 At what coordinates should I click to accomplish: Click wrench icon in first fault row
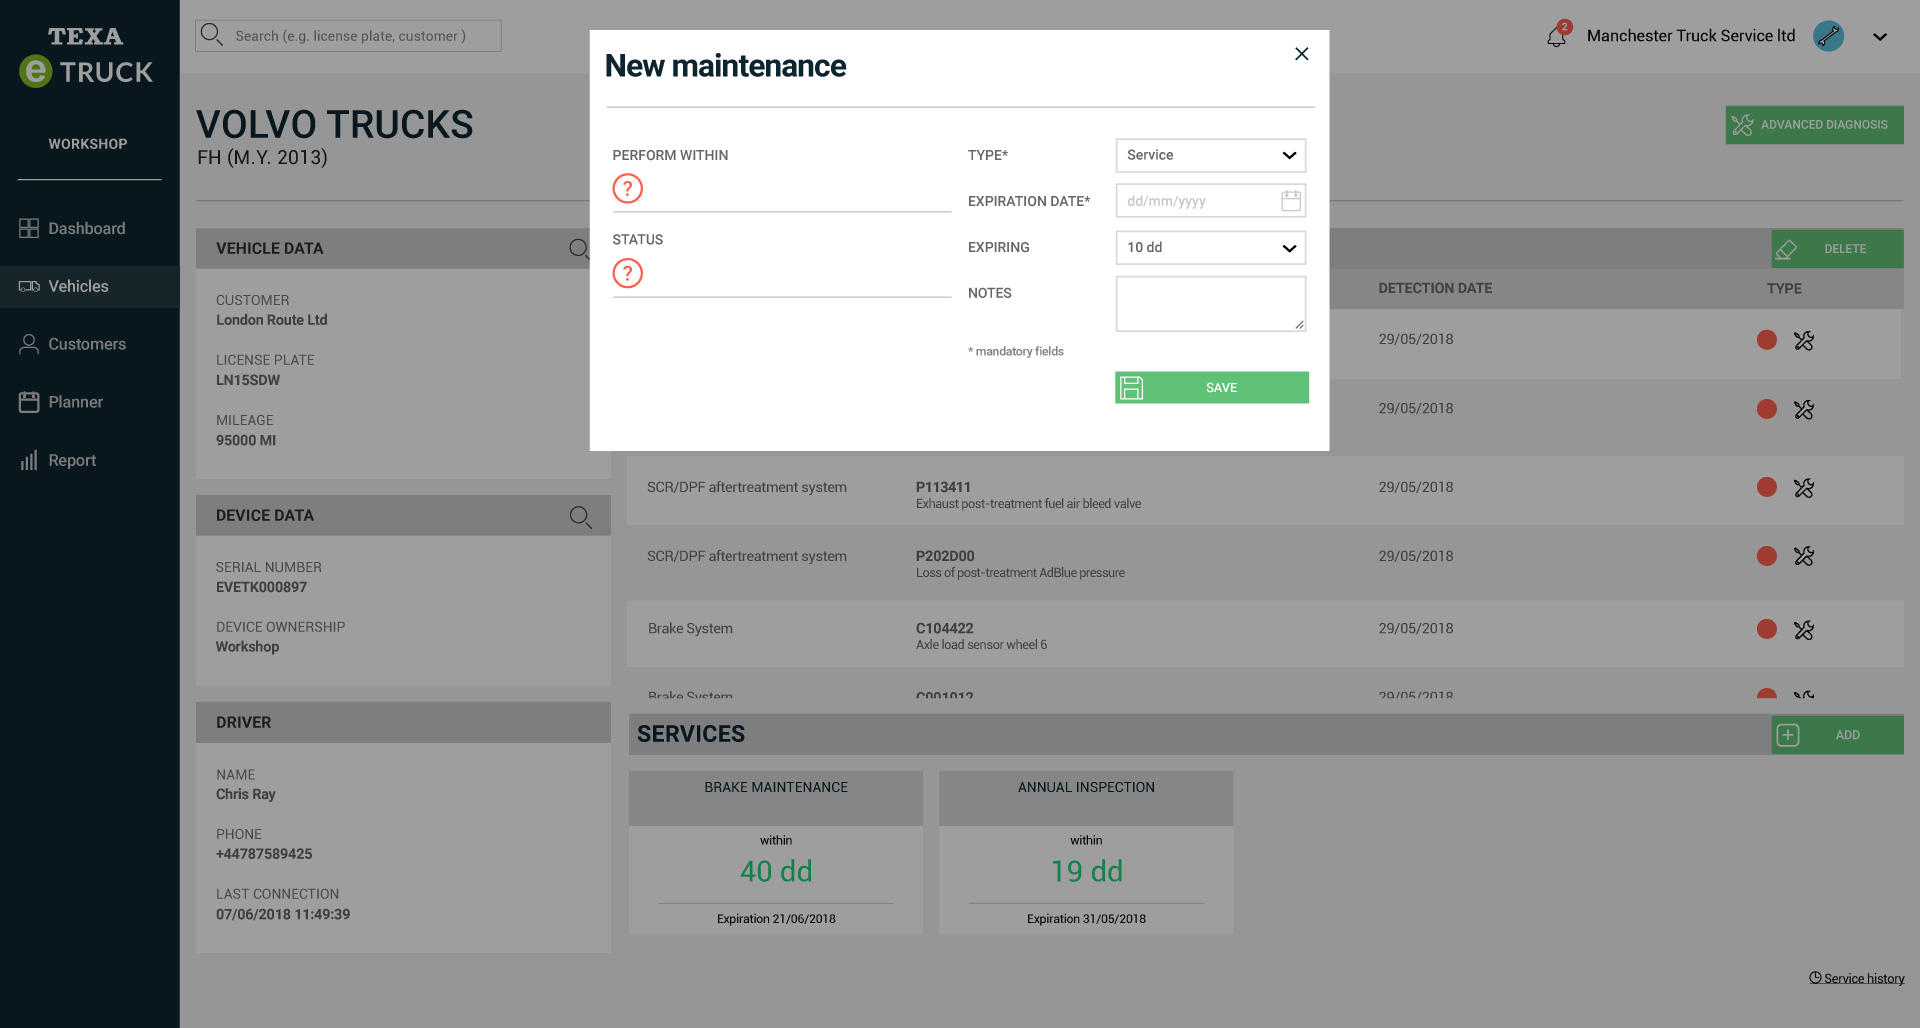tap(1804, 341)
